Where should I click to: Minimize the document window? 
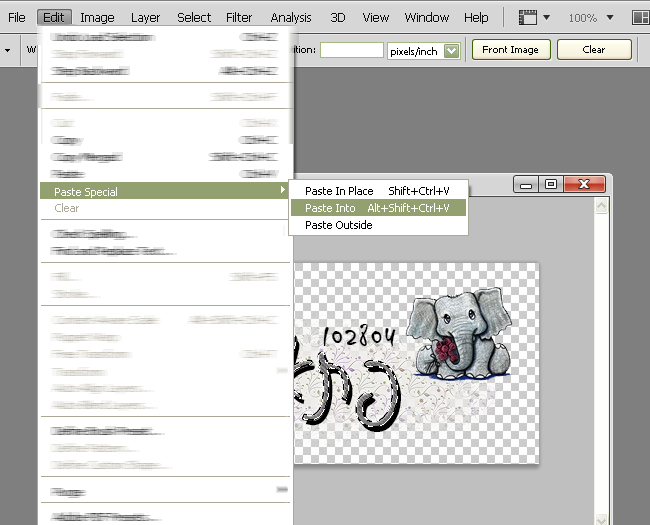click(x=526, y=184)
